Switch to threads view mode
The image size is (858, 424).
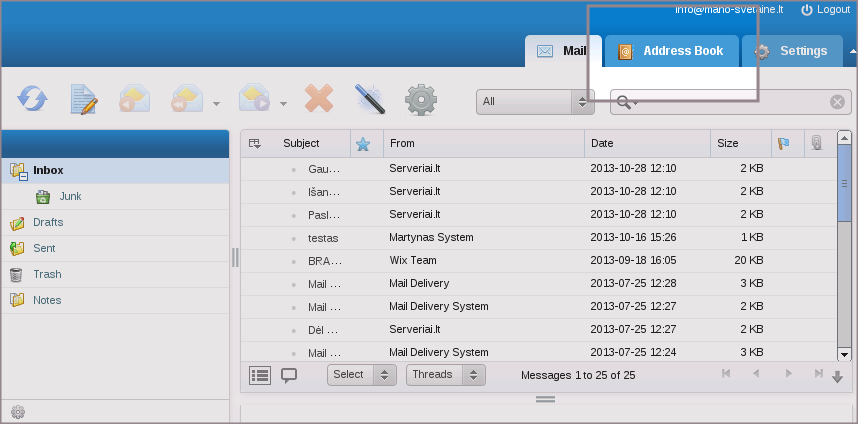[289, 375]
